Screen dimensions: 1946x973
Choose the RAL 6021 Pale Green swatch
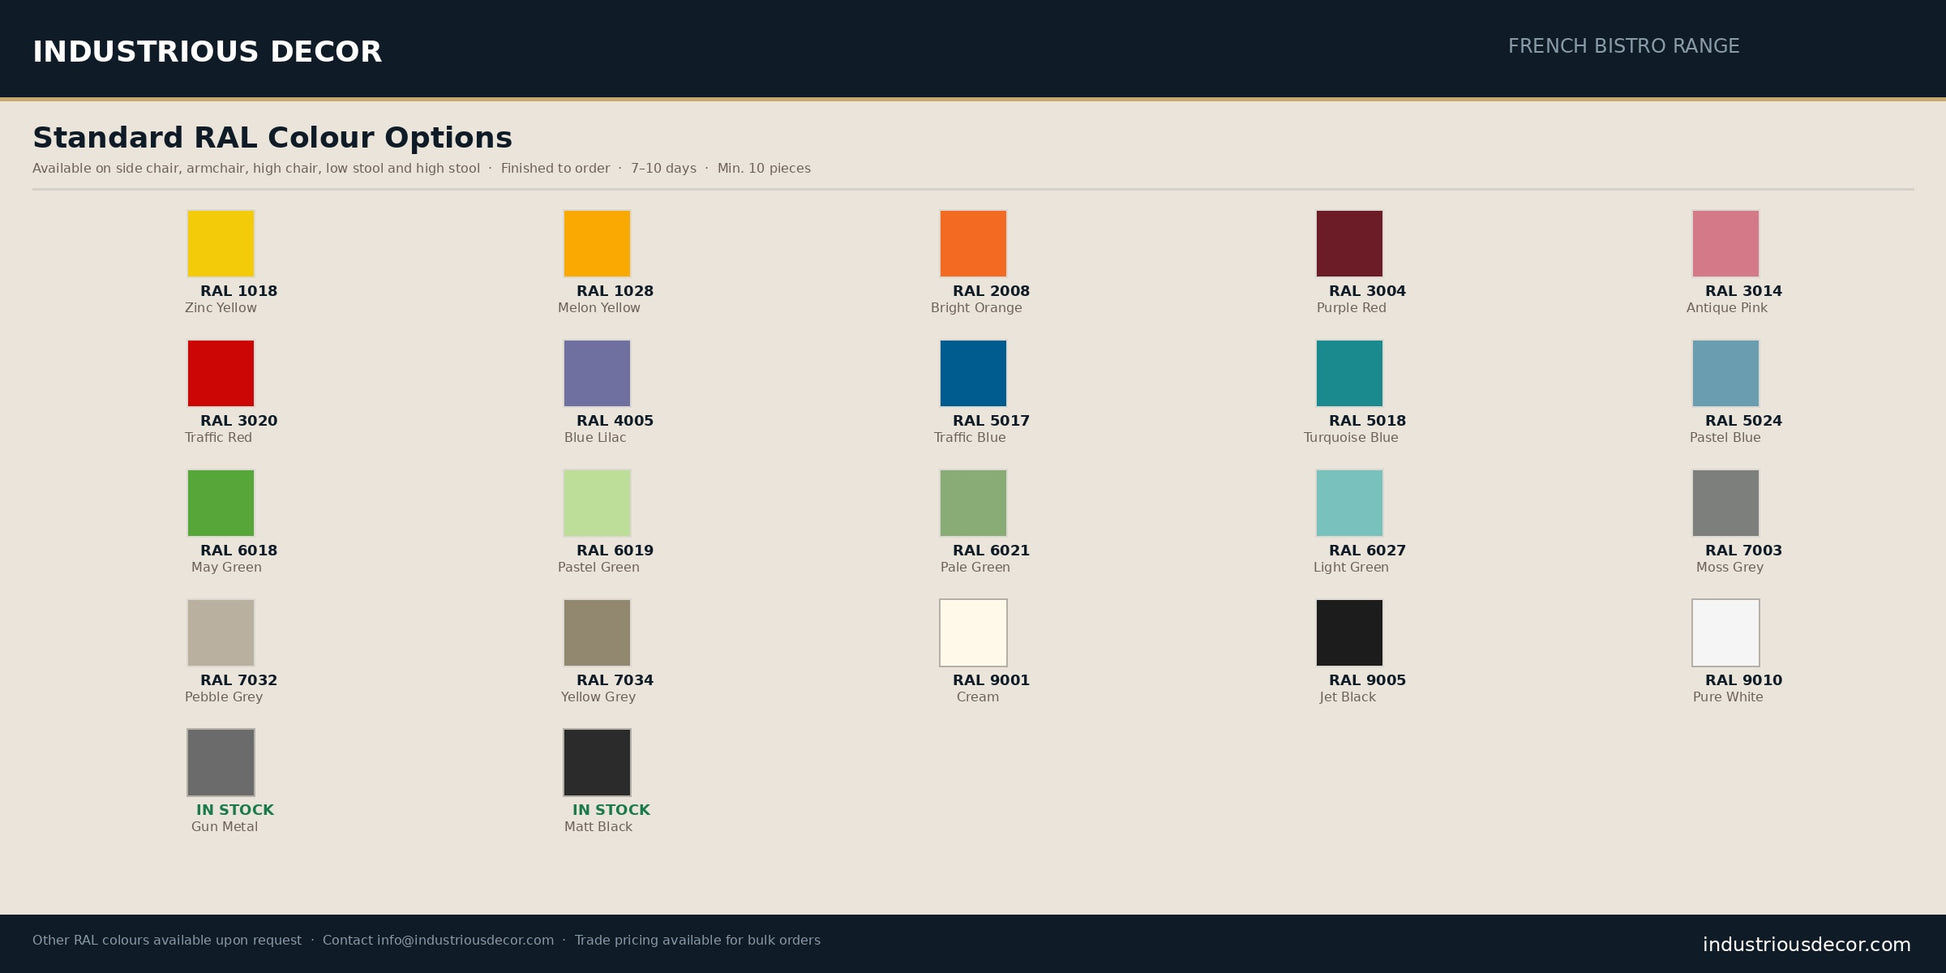pos(973,503)
